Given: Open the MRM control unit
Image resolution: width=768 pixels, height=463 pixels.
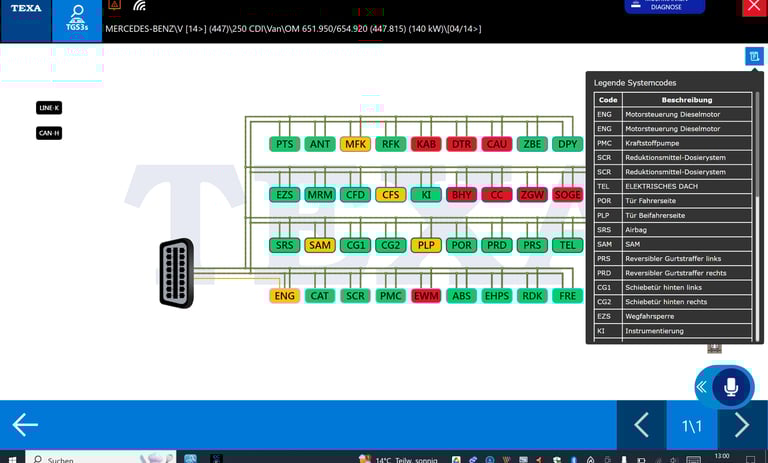Looking at the screenshot, I should [x=320, y=195].
